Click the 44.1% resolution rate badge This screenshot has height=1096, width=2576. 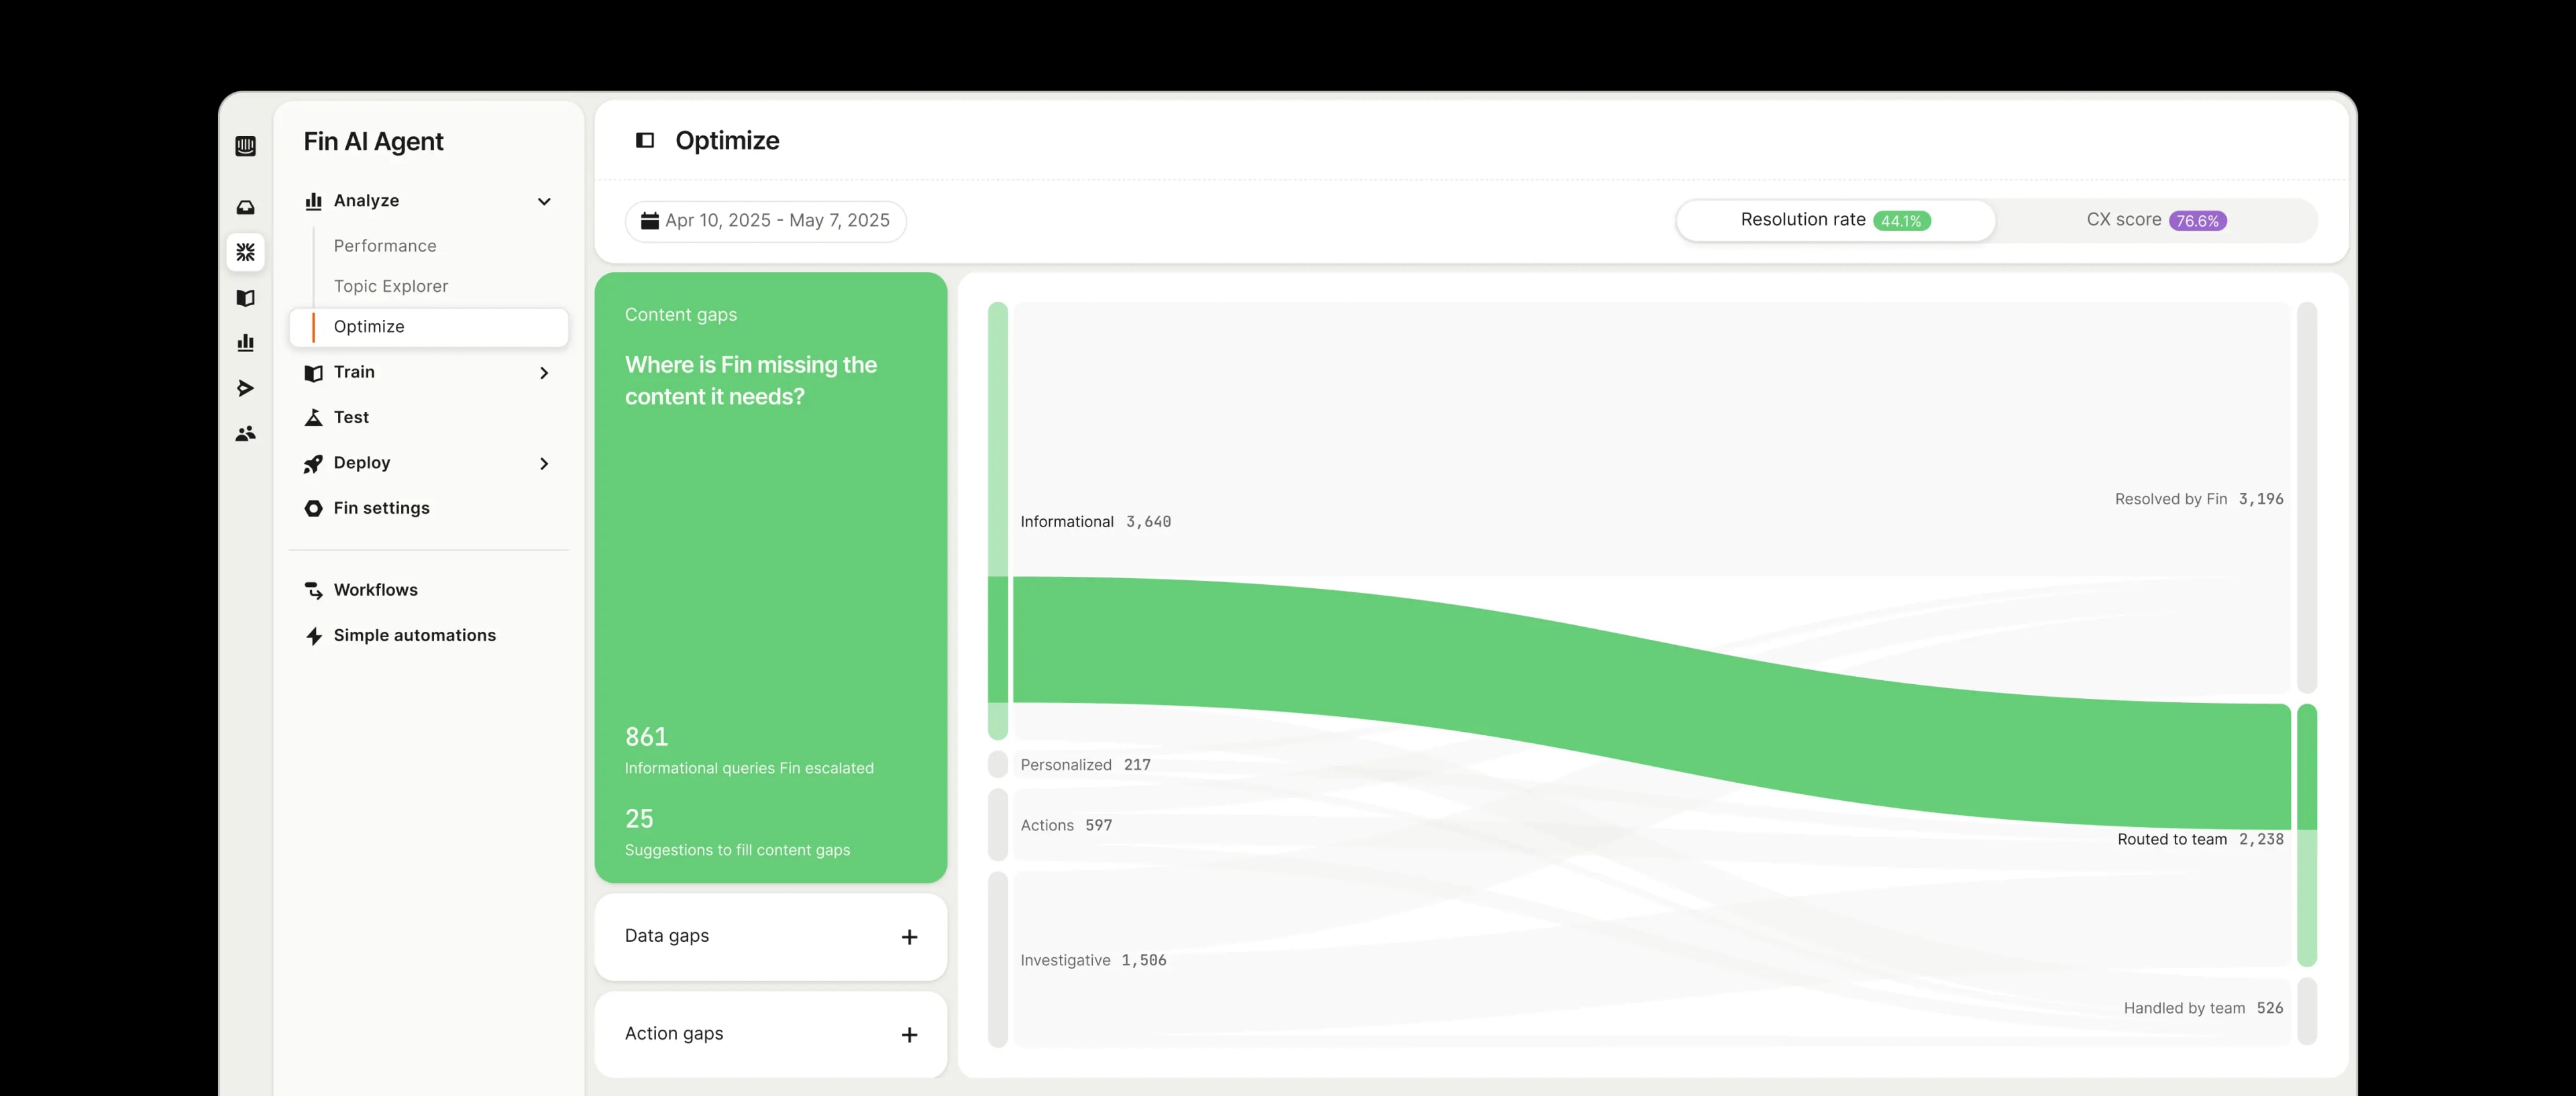point(1901,221)
